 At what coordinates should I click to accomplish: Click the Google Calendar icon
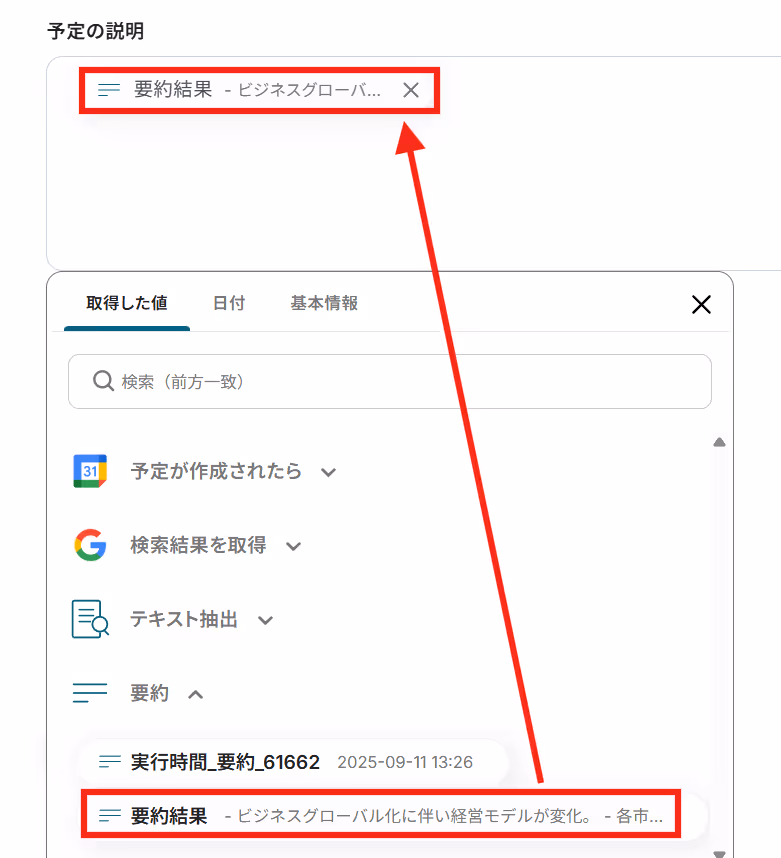pos(90,471)
